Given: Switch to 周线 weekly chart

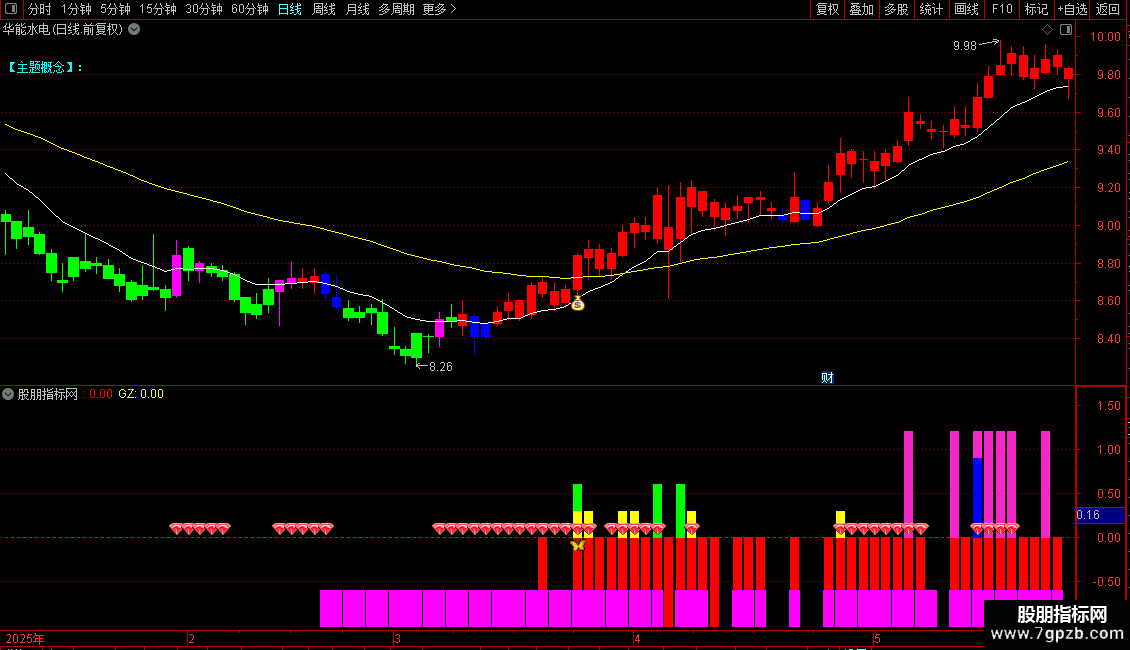Looking at the screenshot, I should pos(324,9).
